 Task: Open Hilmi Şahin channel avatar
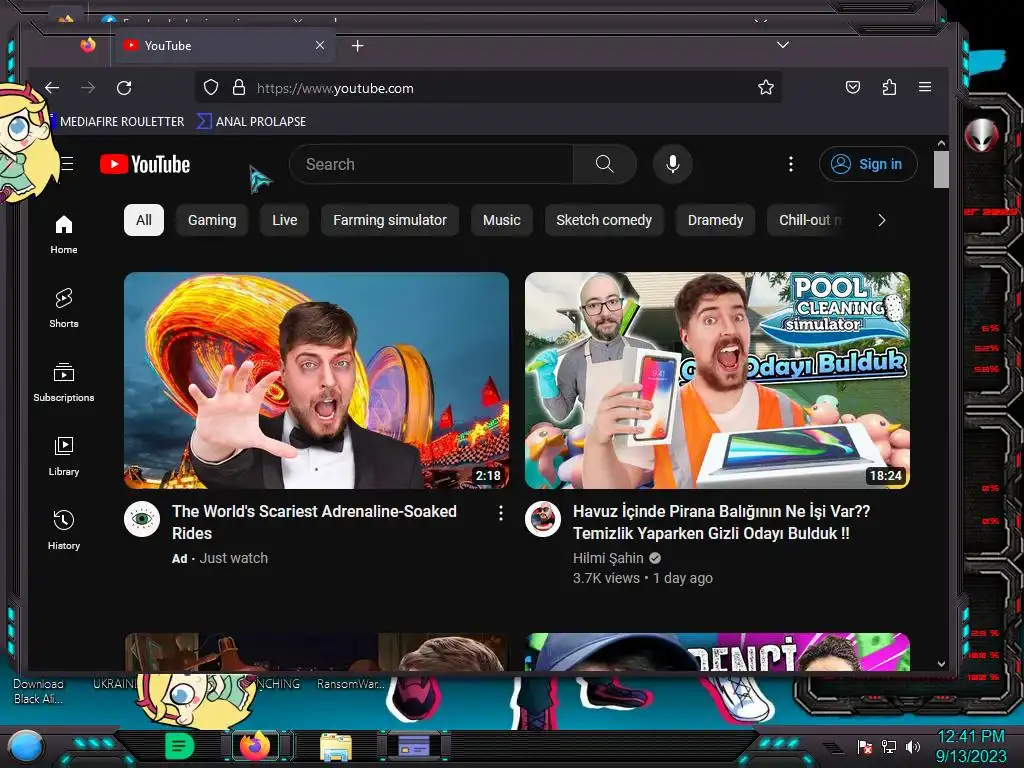coord(543,519)
